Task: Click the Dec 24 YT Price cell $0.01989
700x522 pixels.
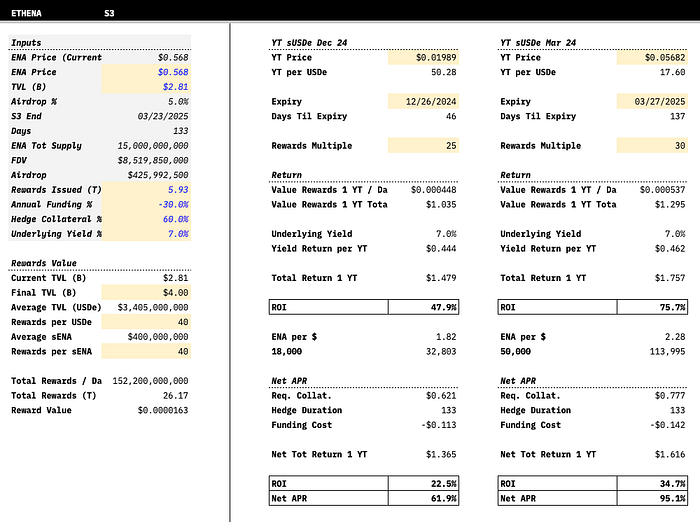Action: click(x=423, y=57)
